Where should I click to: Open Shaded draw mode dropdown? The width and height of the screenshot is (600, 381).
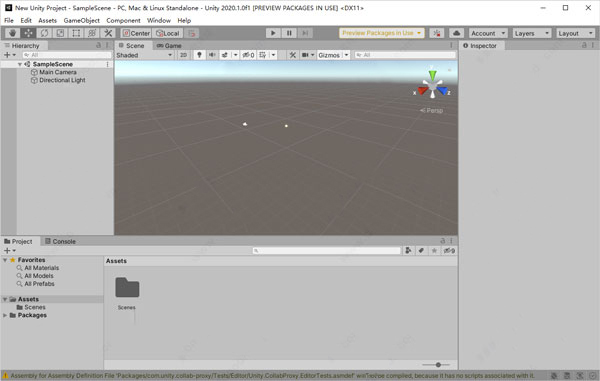point(144,55)
